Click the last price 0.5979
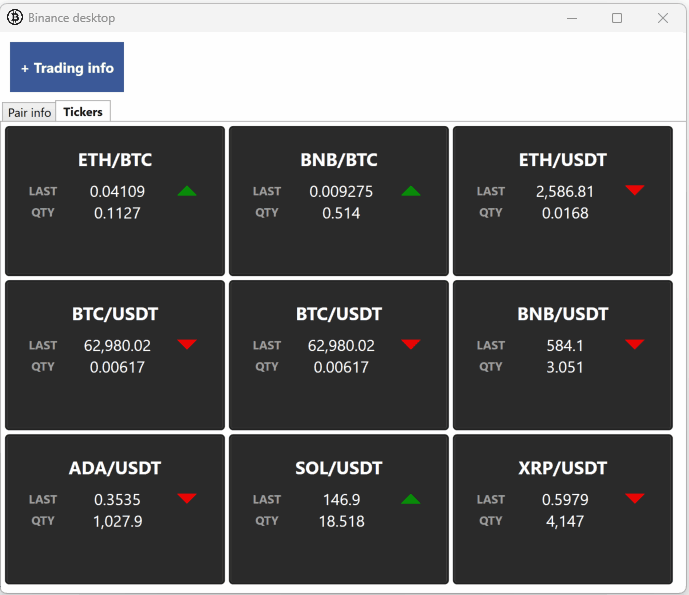The width and height of the screenshot is (689, 595). [x=565, y=500]
